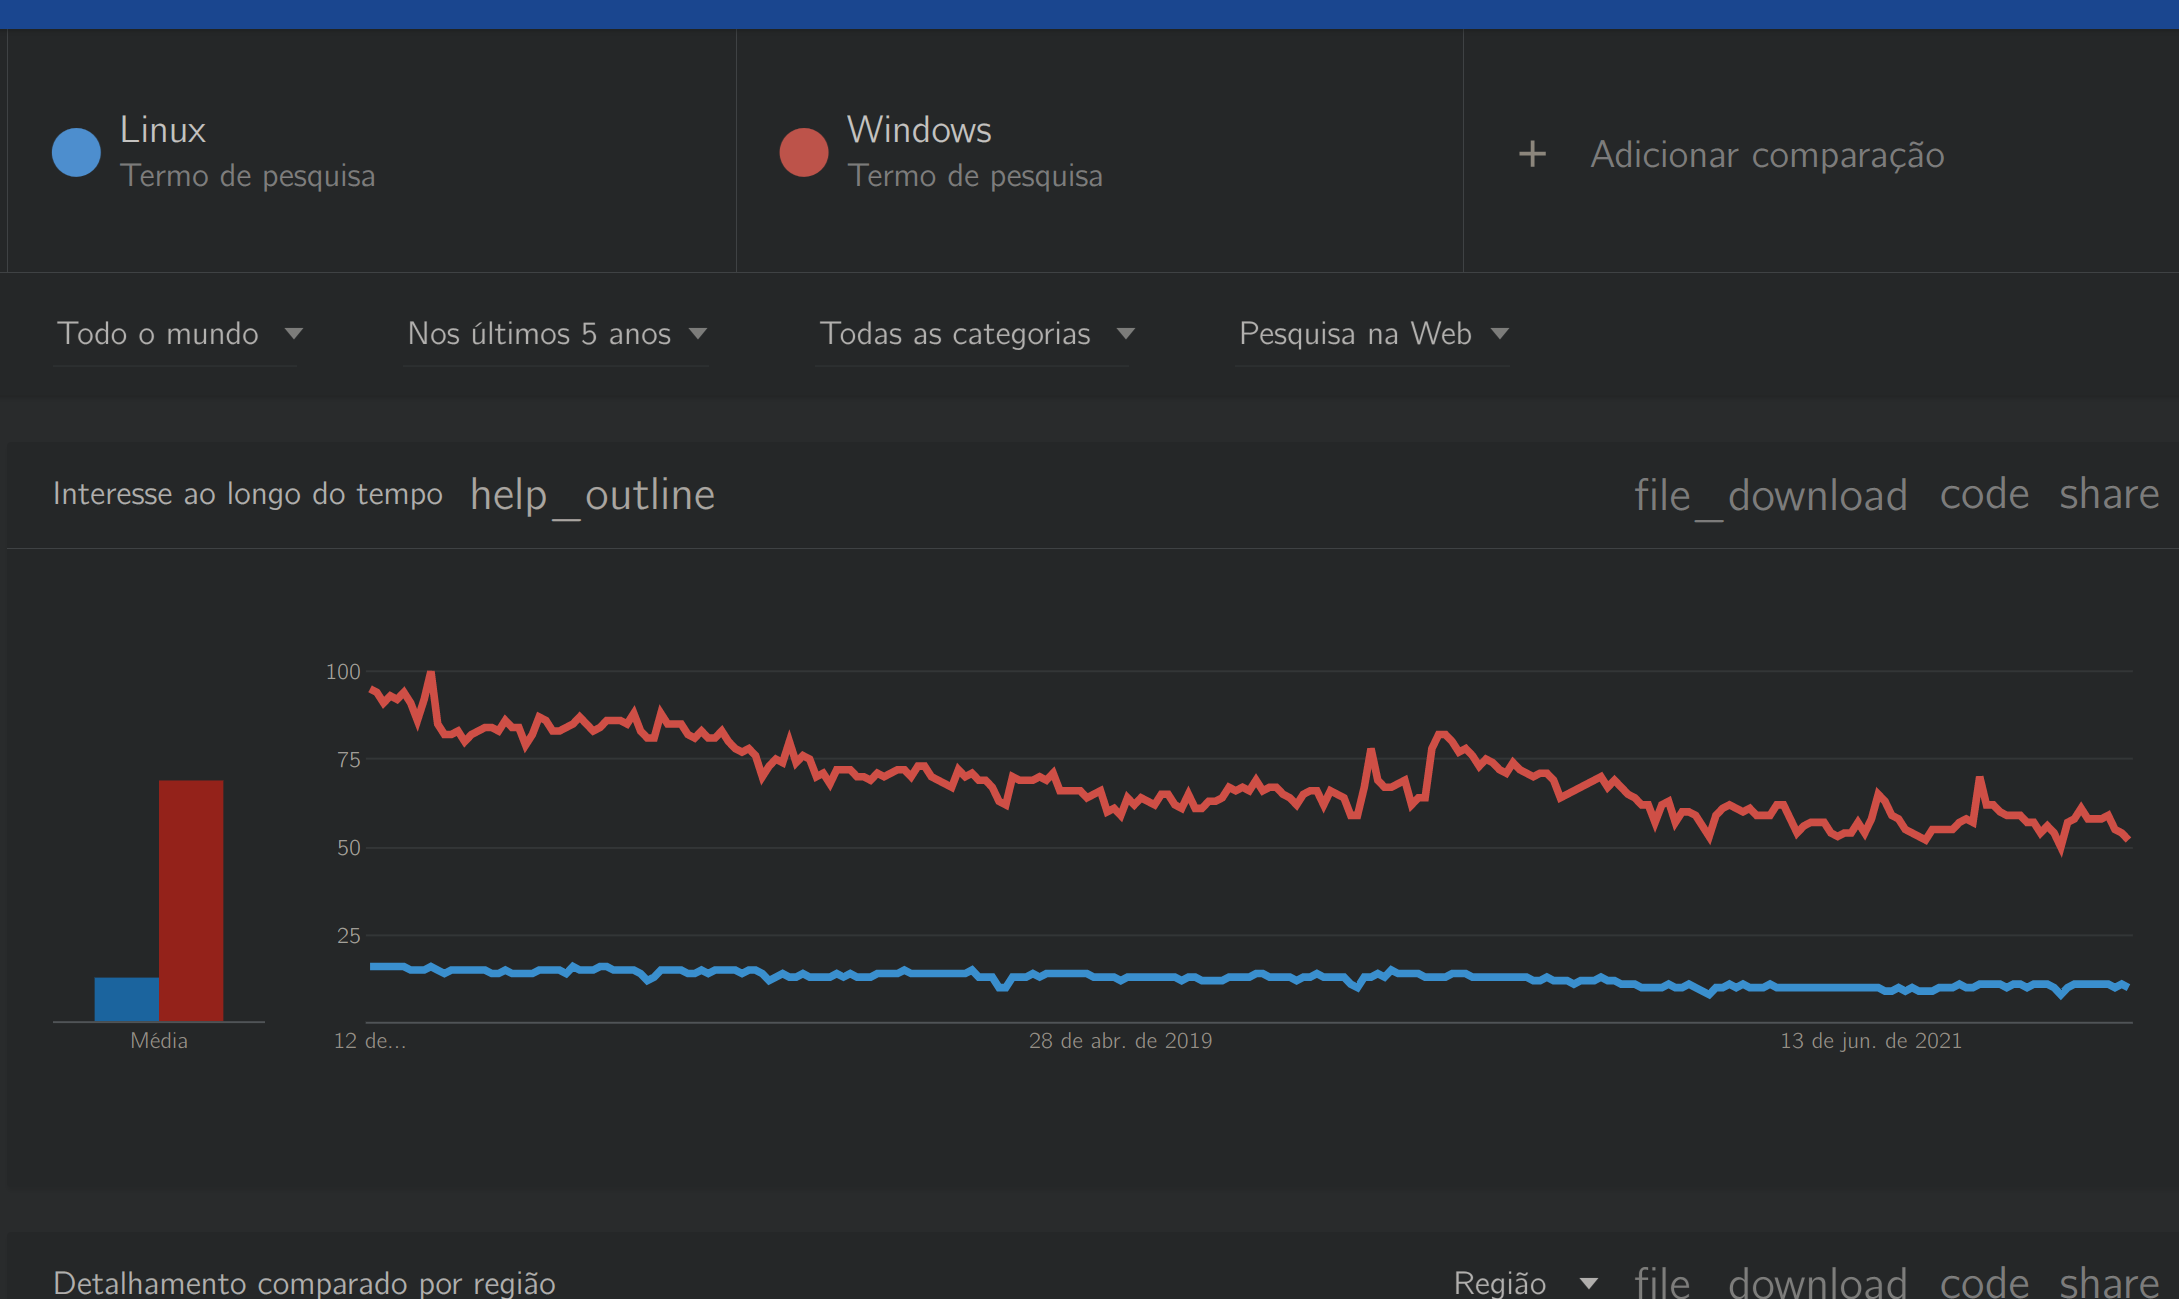Click file_download icon in the region section
Image resolution: width=2179 pixels, height=1299 pixels.
(x=1770, y=1282)
